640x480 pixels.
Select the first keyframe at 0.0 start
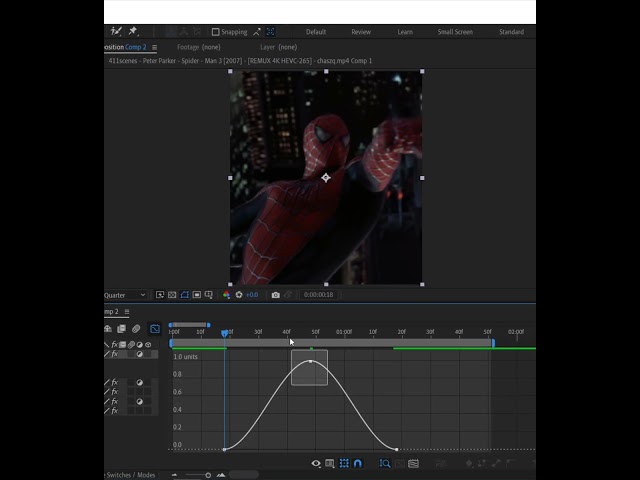click(224, 449)
